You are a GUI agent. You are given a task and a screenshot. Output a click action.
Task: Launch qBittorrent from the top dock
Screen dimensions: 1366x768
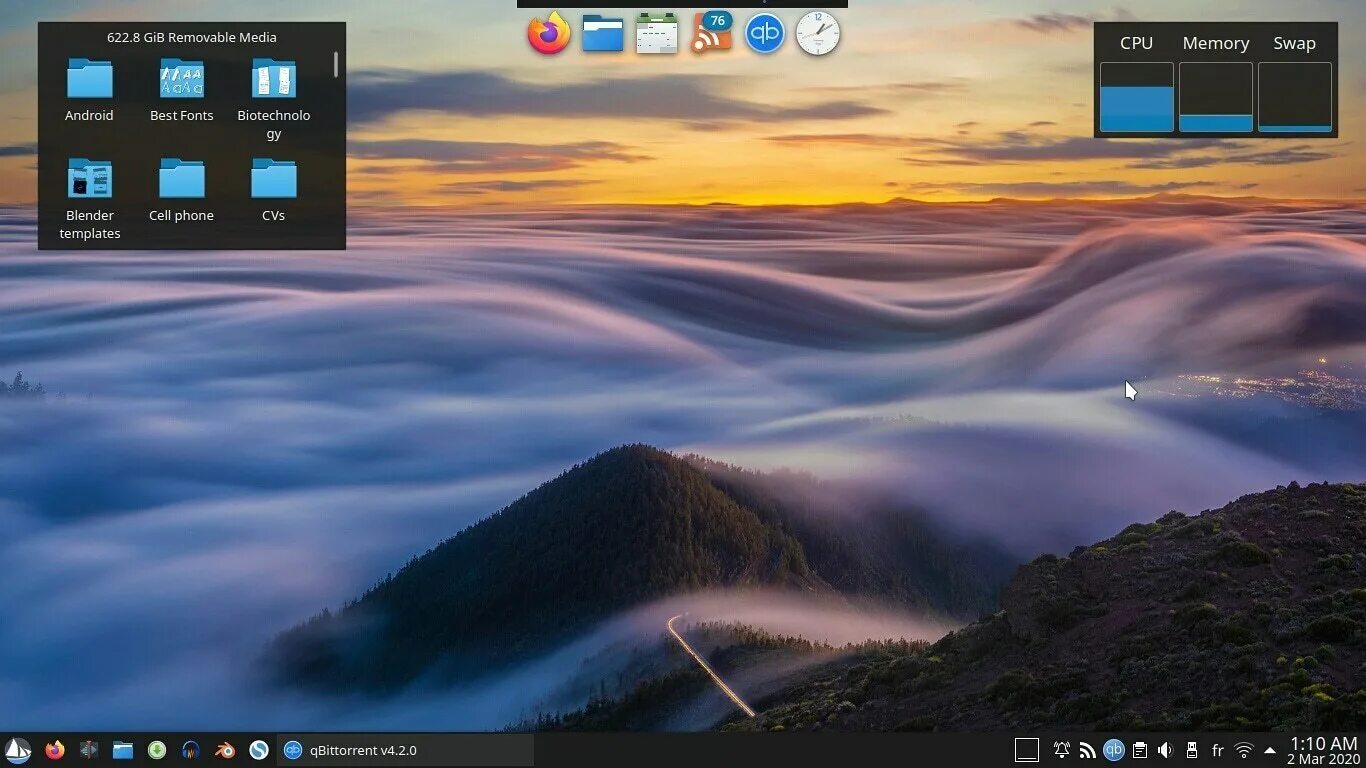pyautogui.click(x=765, y=34)
